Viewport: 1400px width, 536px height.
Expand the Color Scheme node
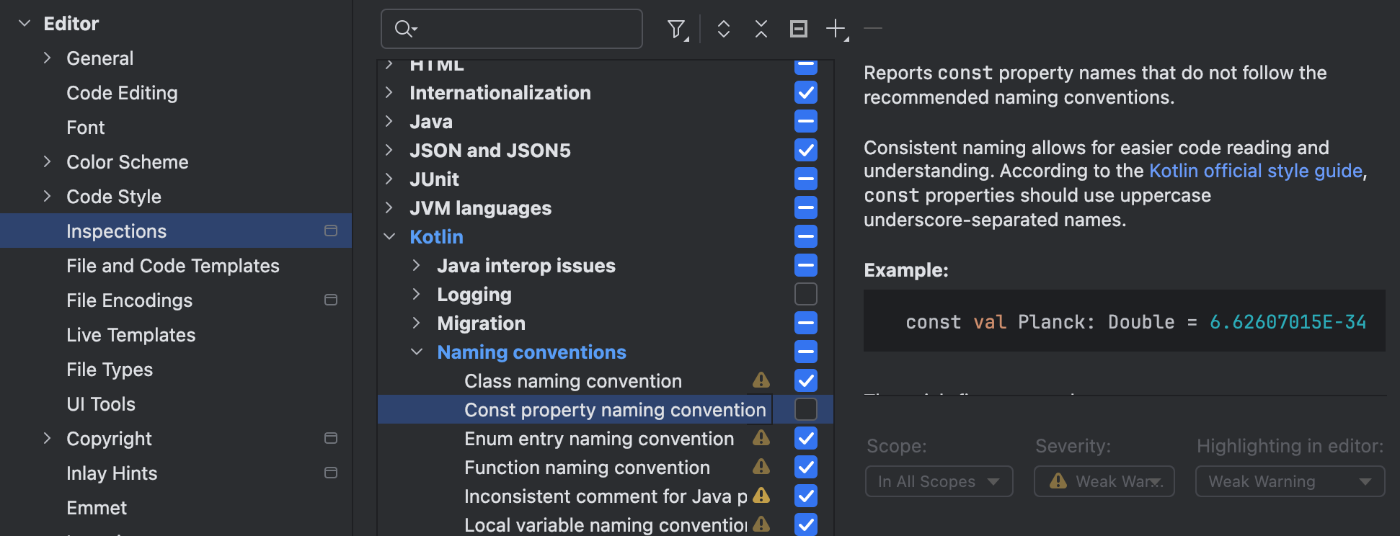(x=47, y=161)
